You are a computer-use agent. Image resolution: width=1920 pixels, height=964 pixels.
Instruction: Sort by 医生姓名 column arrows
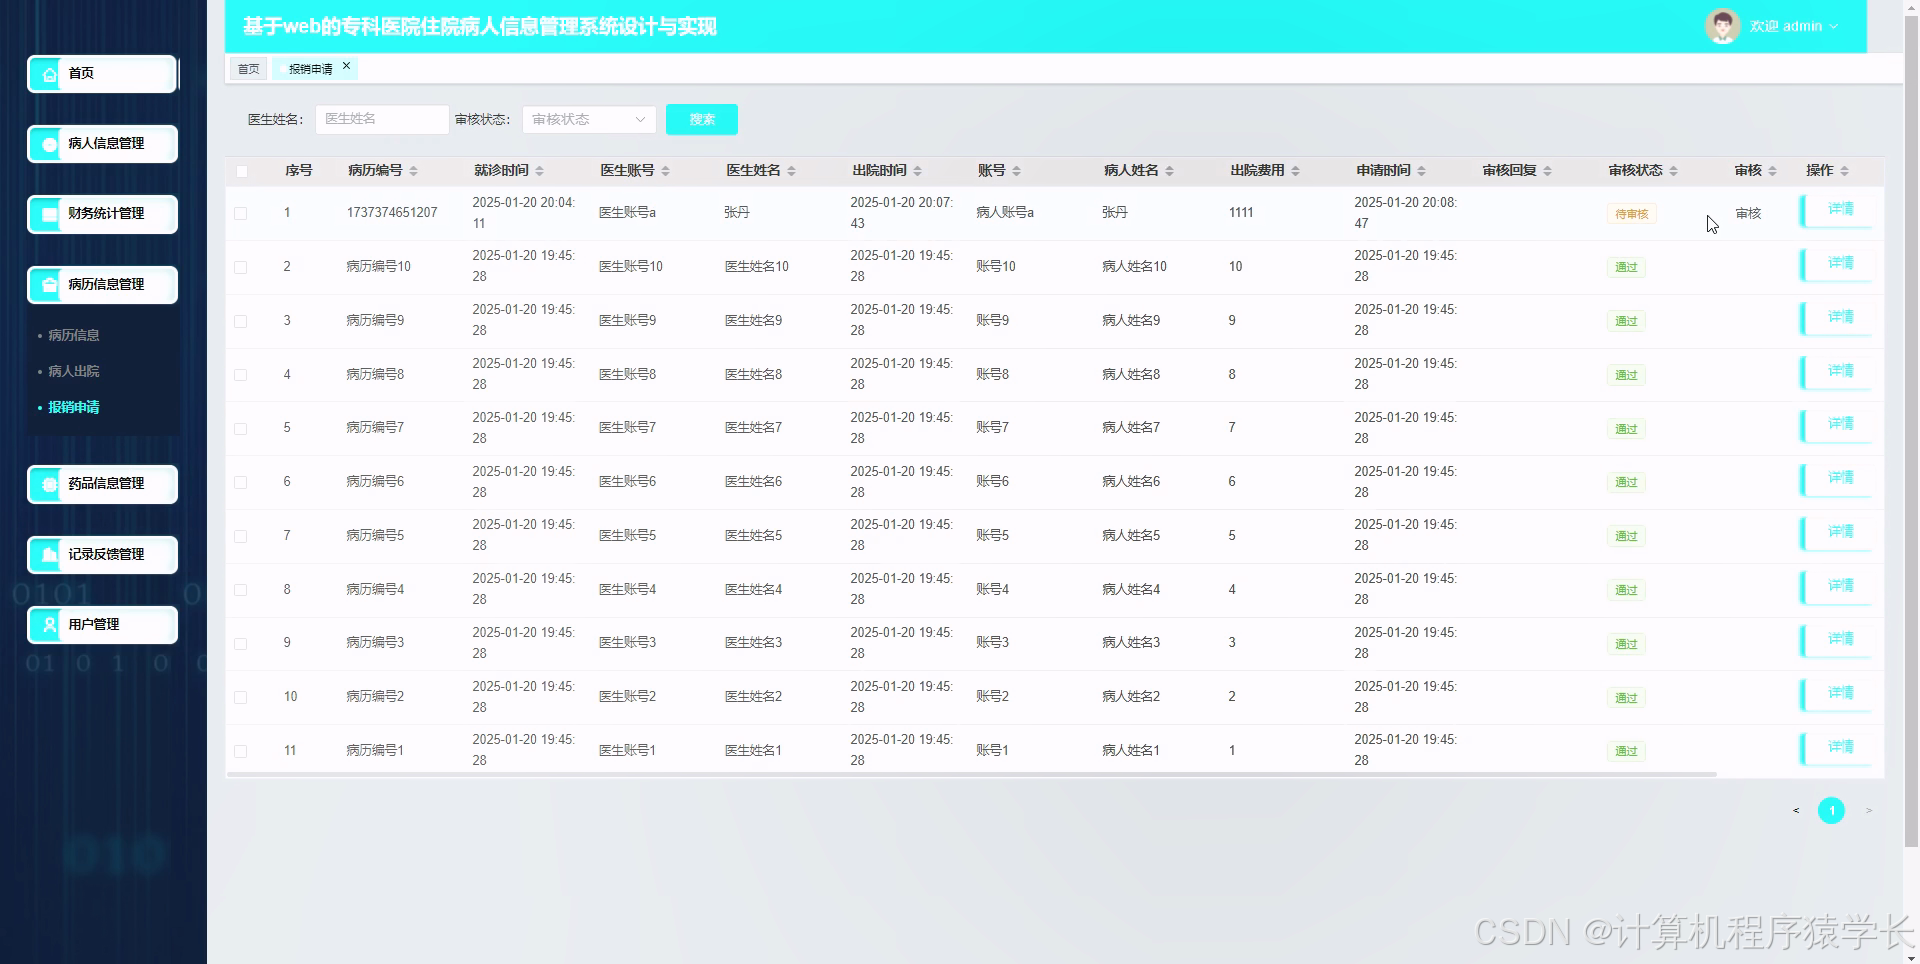pyautogui.click(x=791, y=171)
